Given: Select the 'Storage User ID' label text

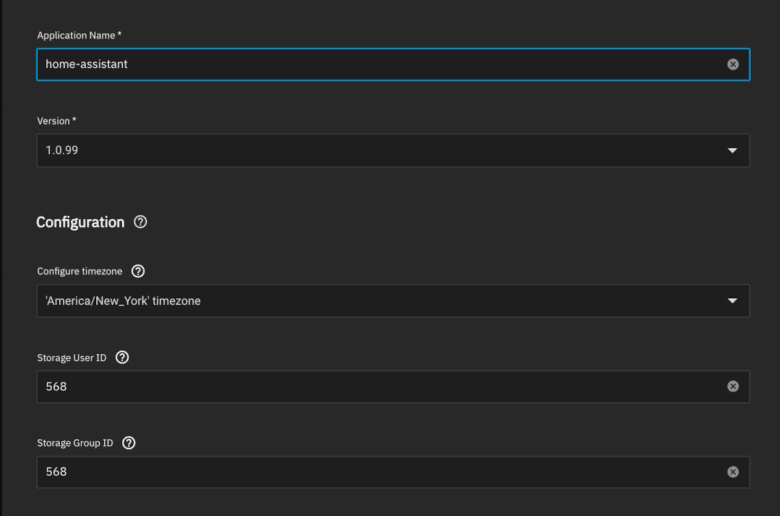Looking at the screenshot, I should pyautogui.click(x=72, y=358).
